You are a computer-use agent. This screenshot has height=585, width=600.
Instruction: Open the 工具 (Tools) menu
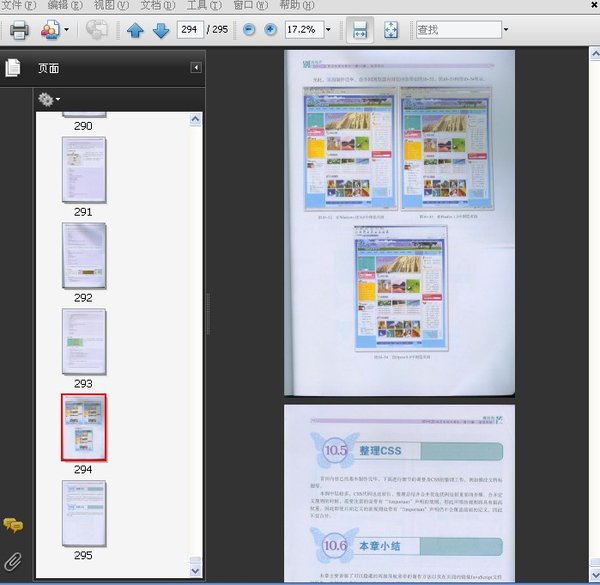pyautogui.click(x=203, y=5)
